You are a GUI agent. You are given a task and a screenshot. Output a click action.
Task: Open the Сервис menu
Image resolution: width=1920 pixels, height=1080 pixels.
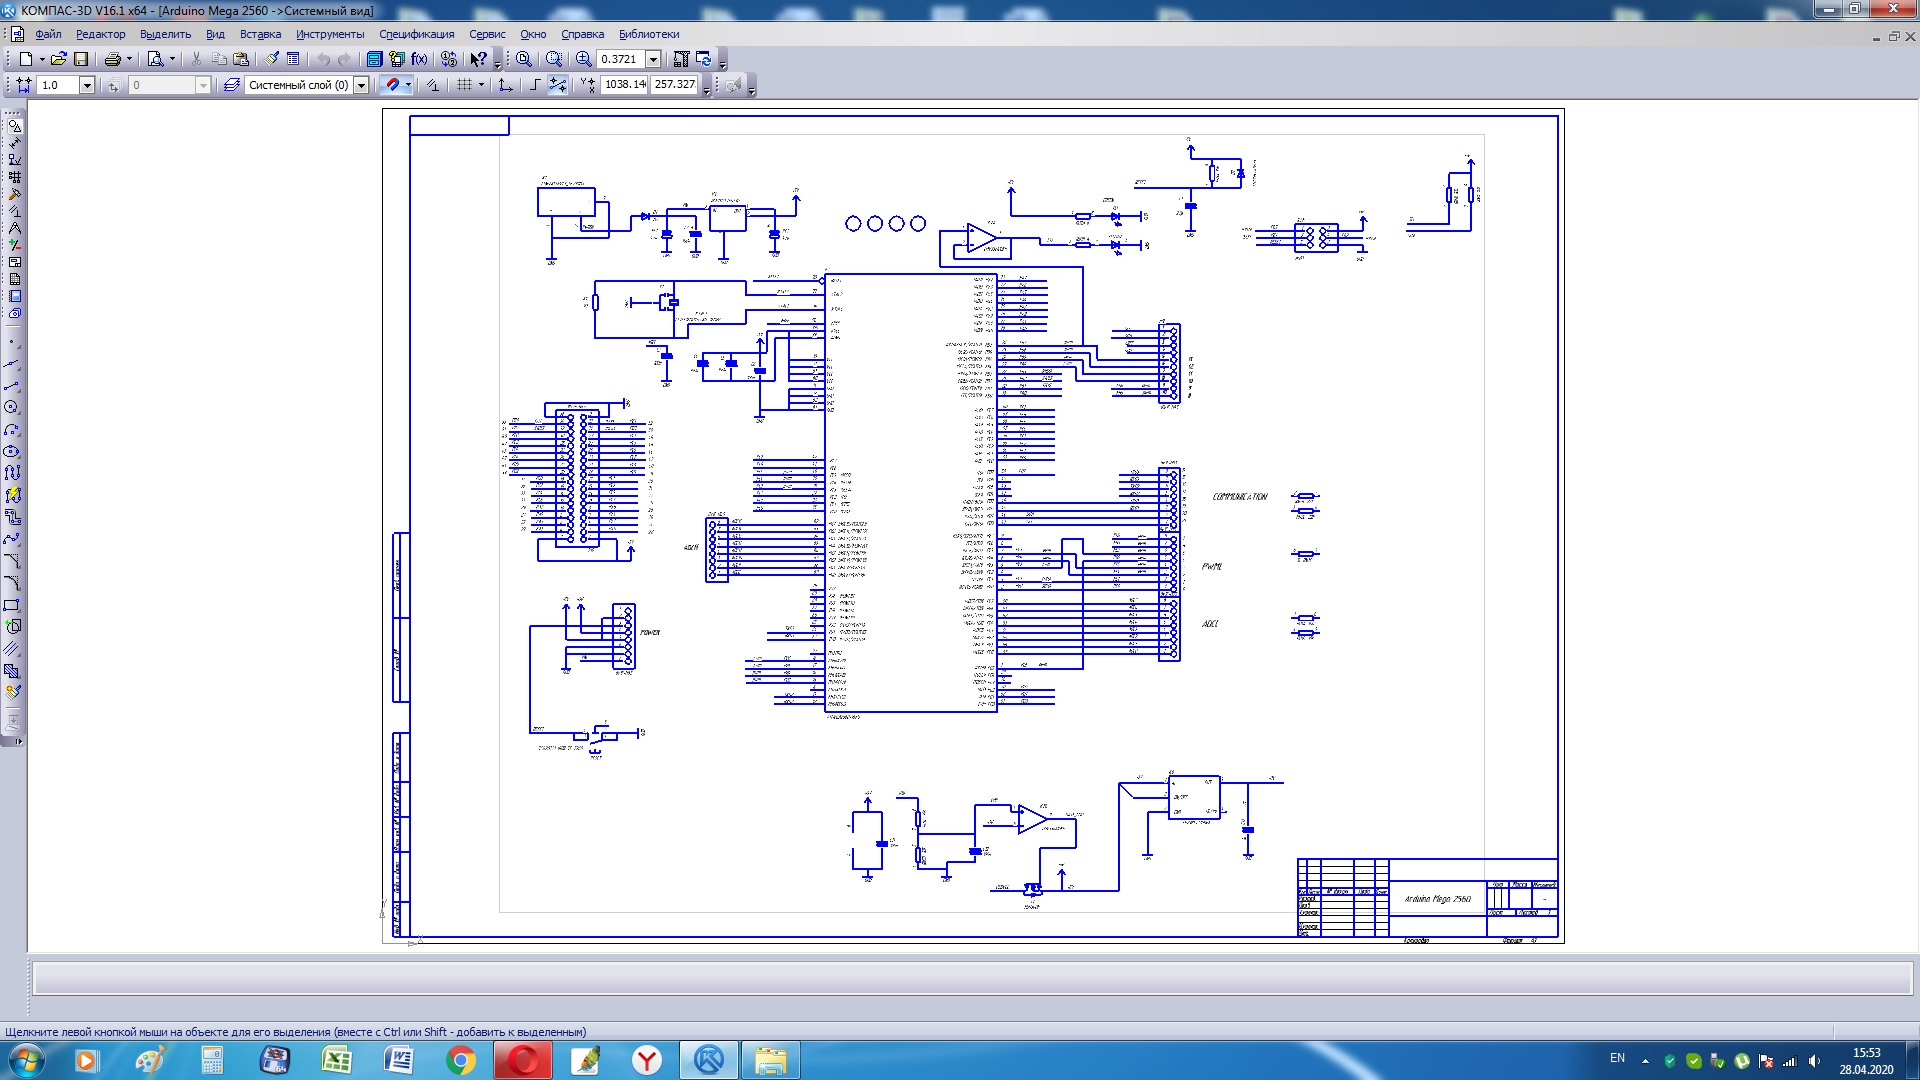point(487,34)
